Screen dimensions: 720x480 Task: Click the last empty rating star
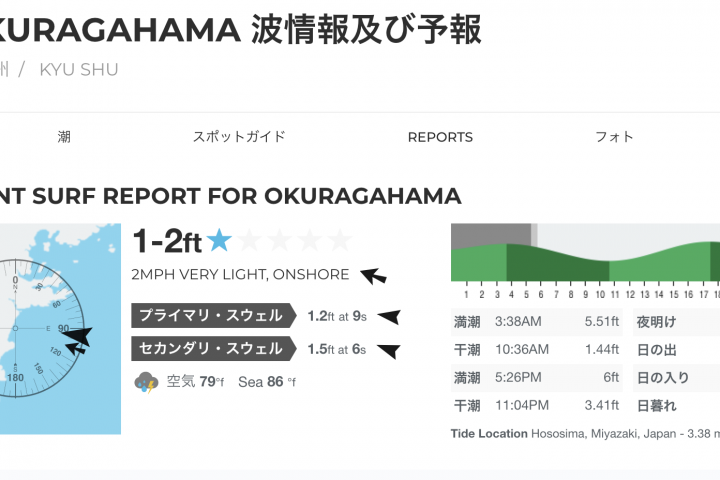[x=340, y=241]
